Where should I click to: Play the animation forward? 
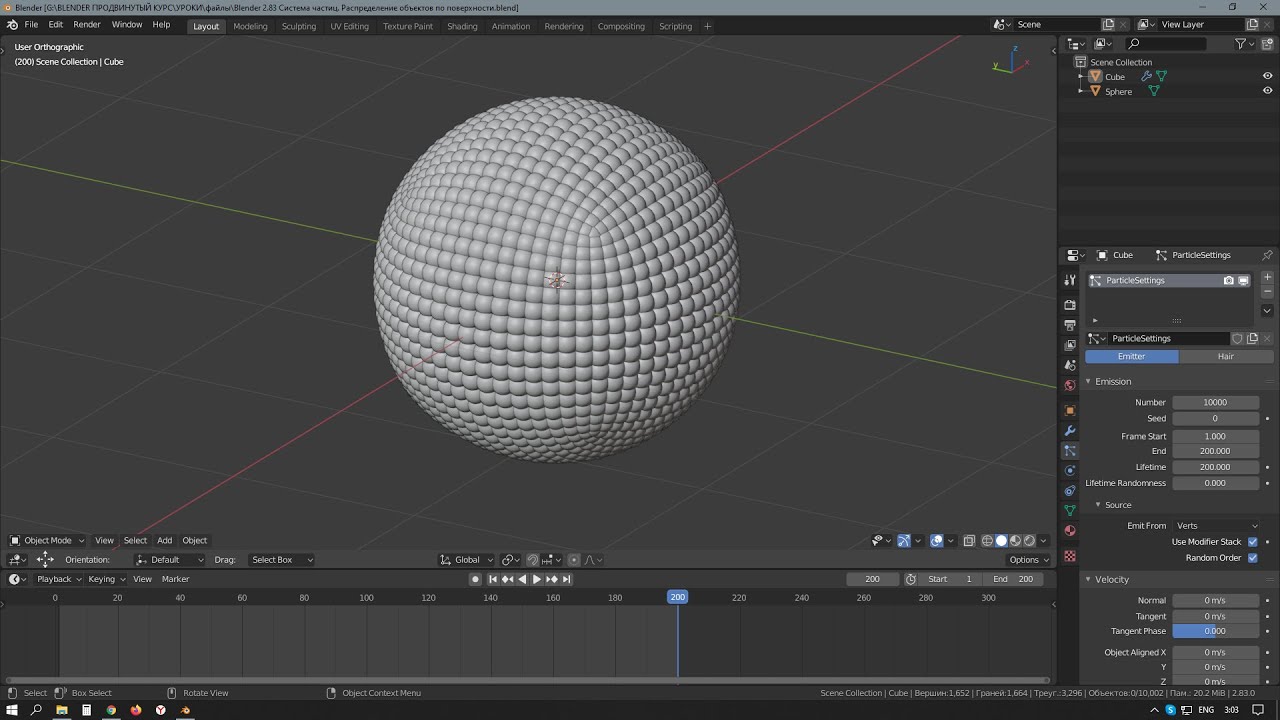point(537,579)
